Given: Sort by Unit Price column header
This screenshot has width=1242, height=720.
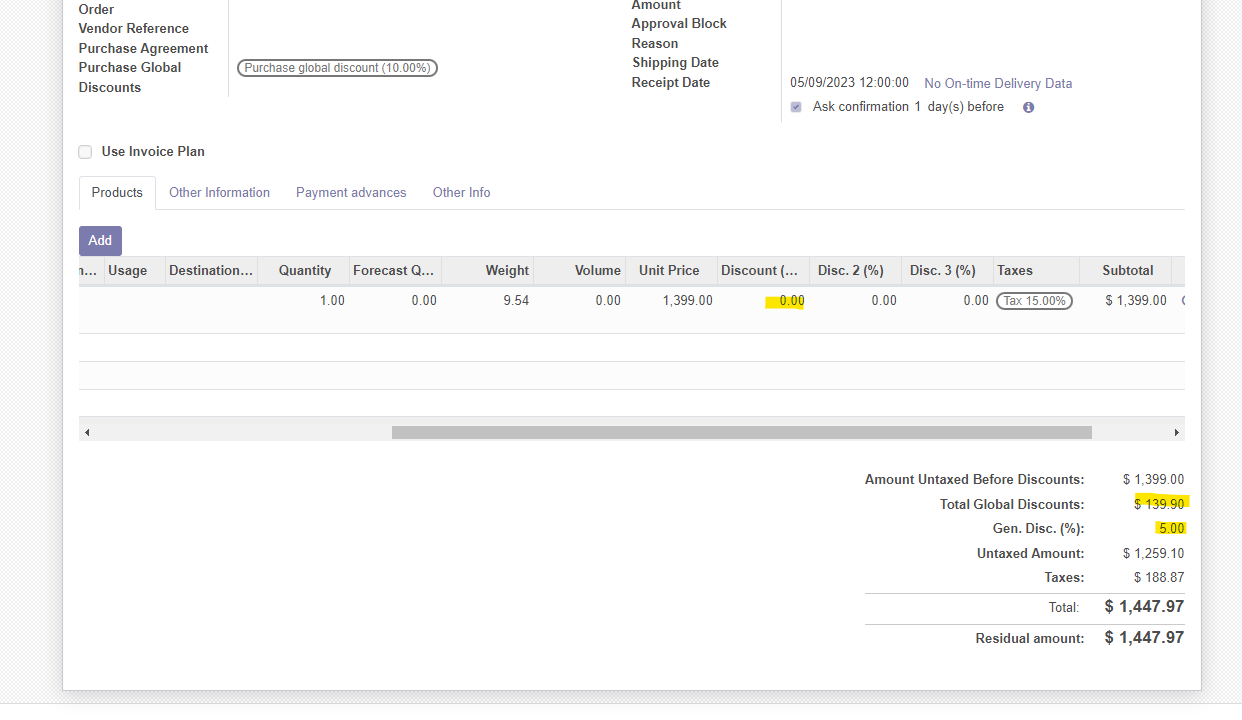Looking at the screenshot, I should (x=670, y=270).
